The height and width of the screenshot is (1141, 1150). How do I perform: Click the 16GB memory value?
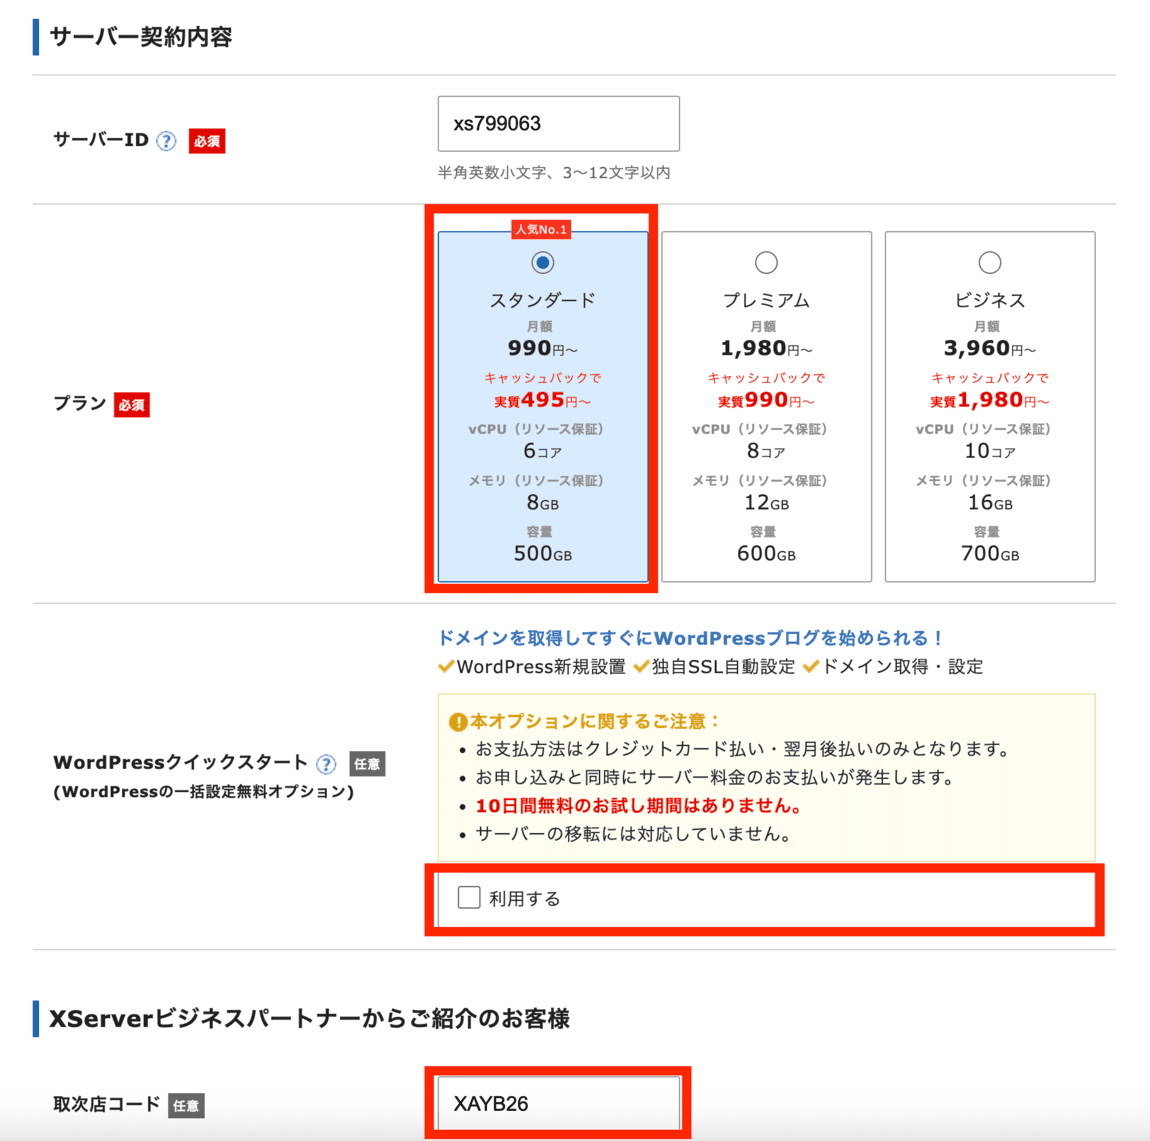(x=990, y=503)
